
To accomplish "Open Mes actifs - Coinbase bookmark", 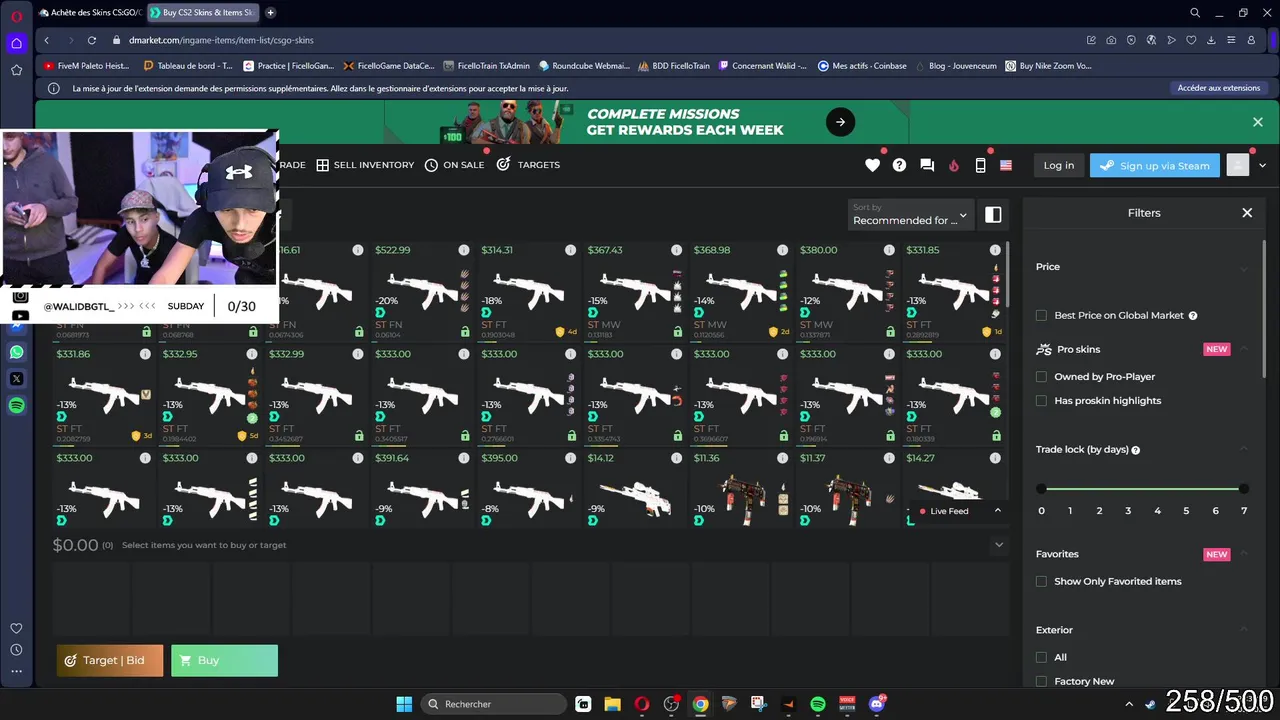I will coord(862,66).
